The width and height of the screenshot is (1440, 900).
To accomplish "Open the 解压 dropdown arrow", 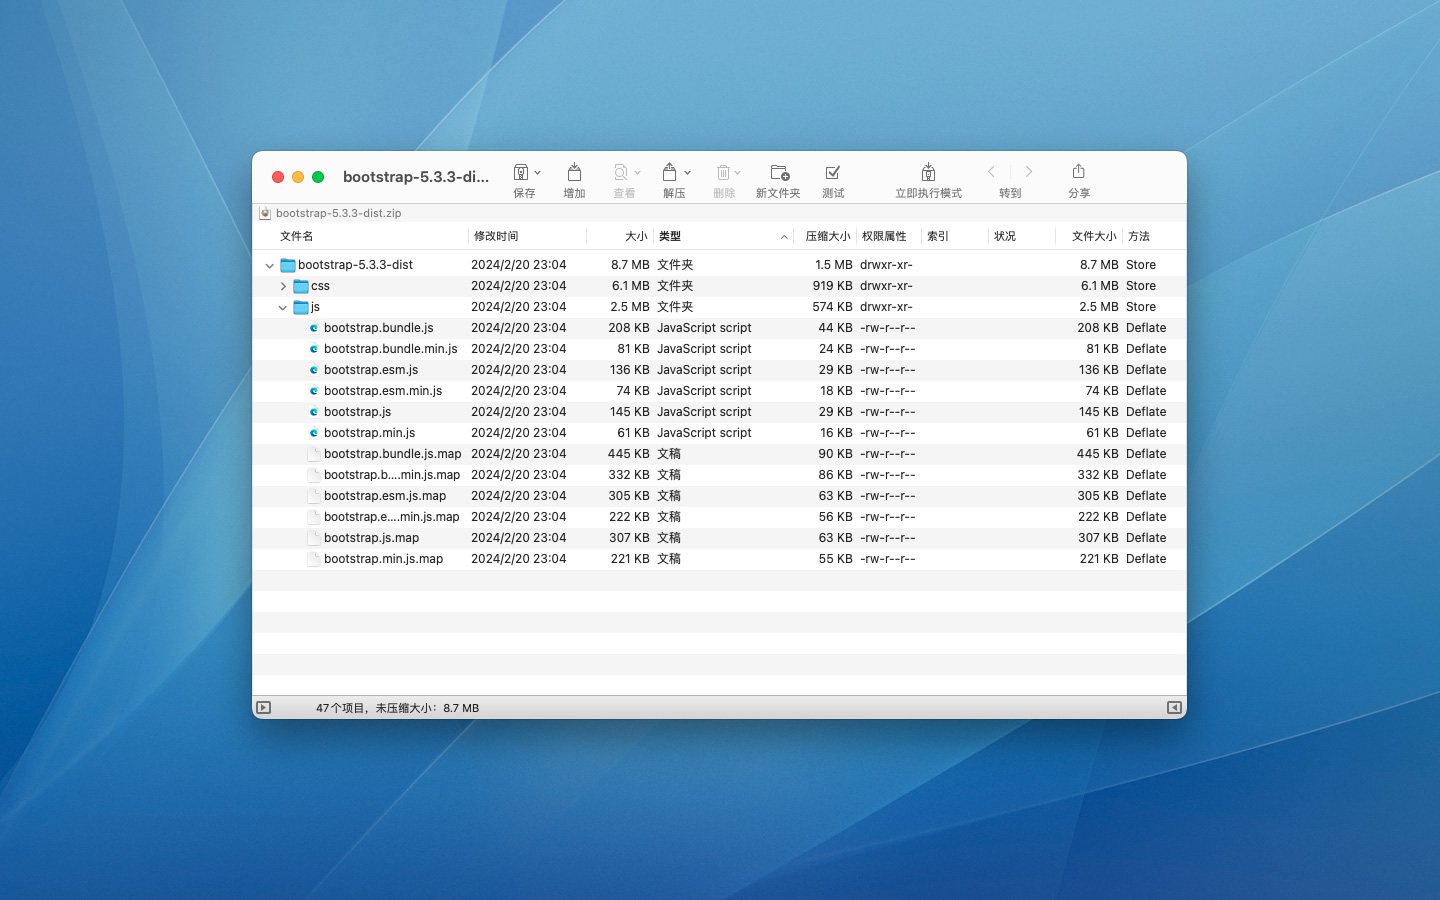I will [x=687, y=173].
